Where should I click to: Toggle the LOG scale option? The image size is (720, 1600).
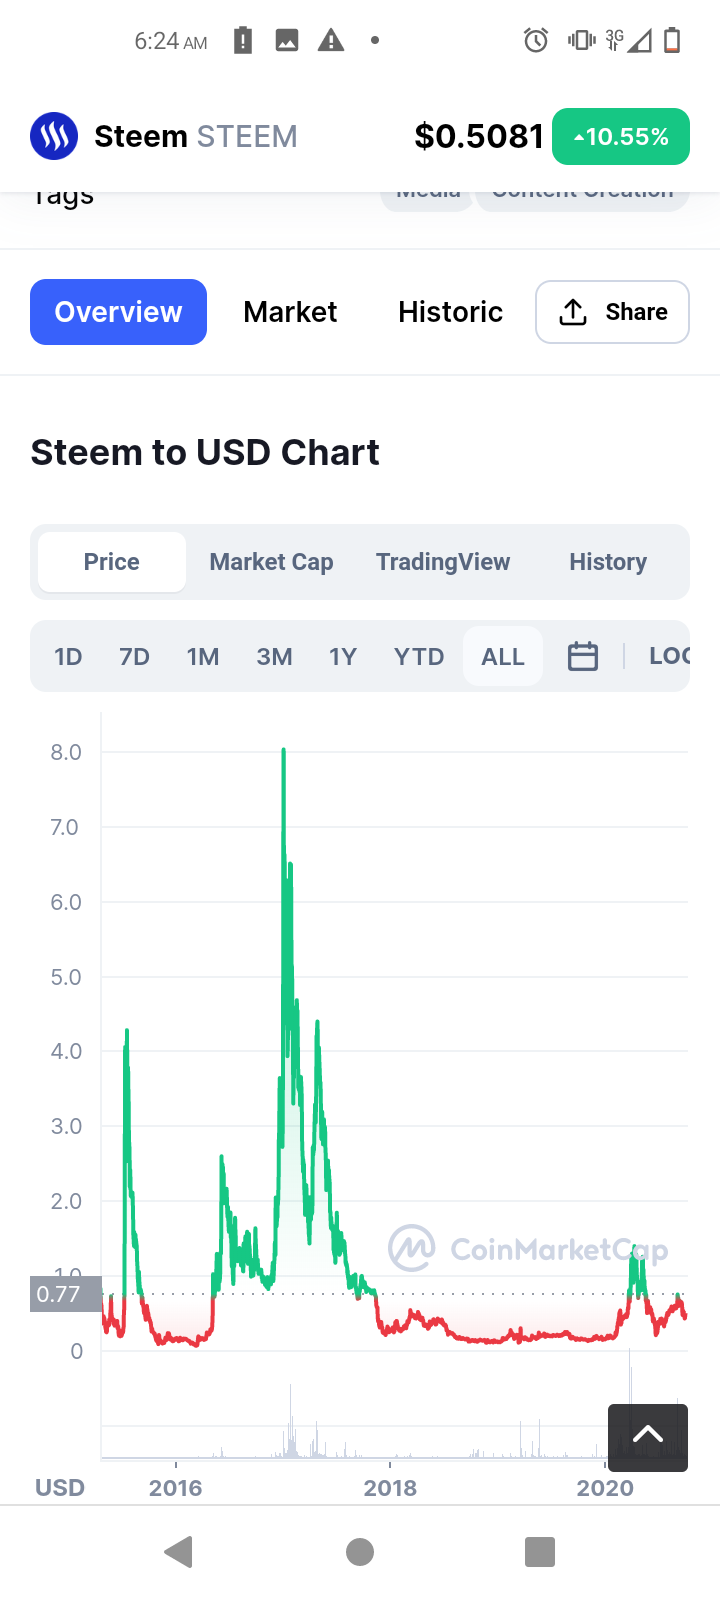point(669,657)
